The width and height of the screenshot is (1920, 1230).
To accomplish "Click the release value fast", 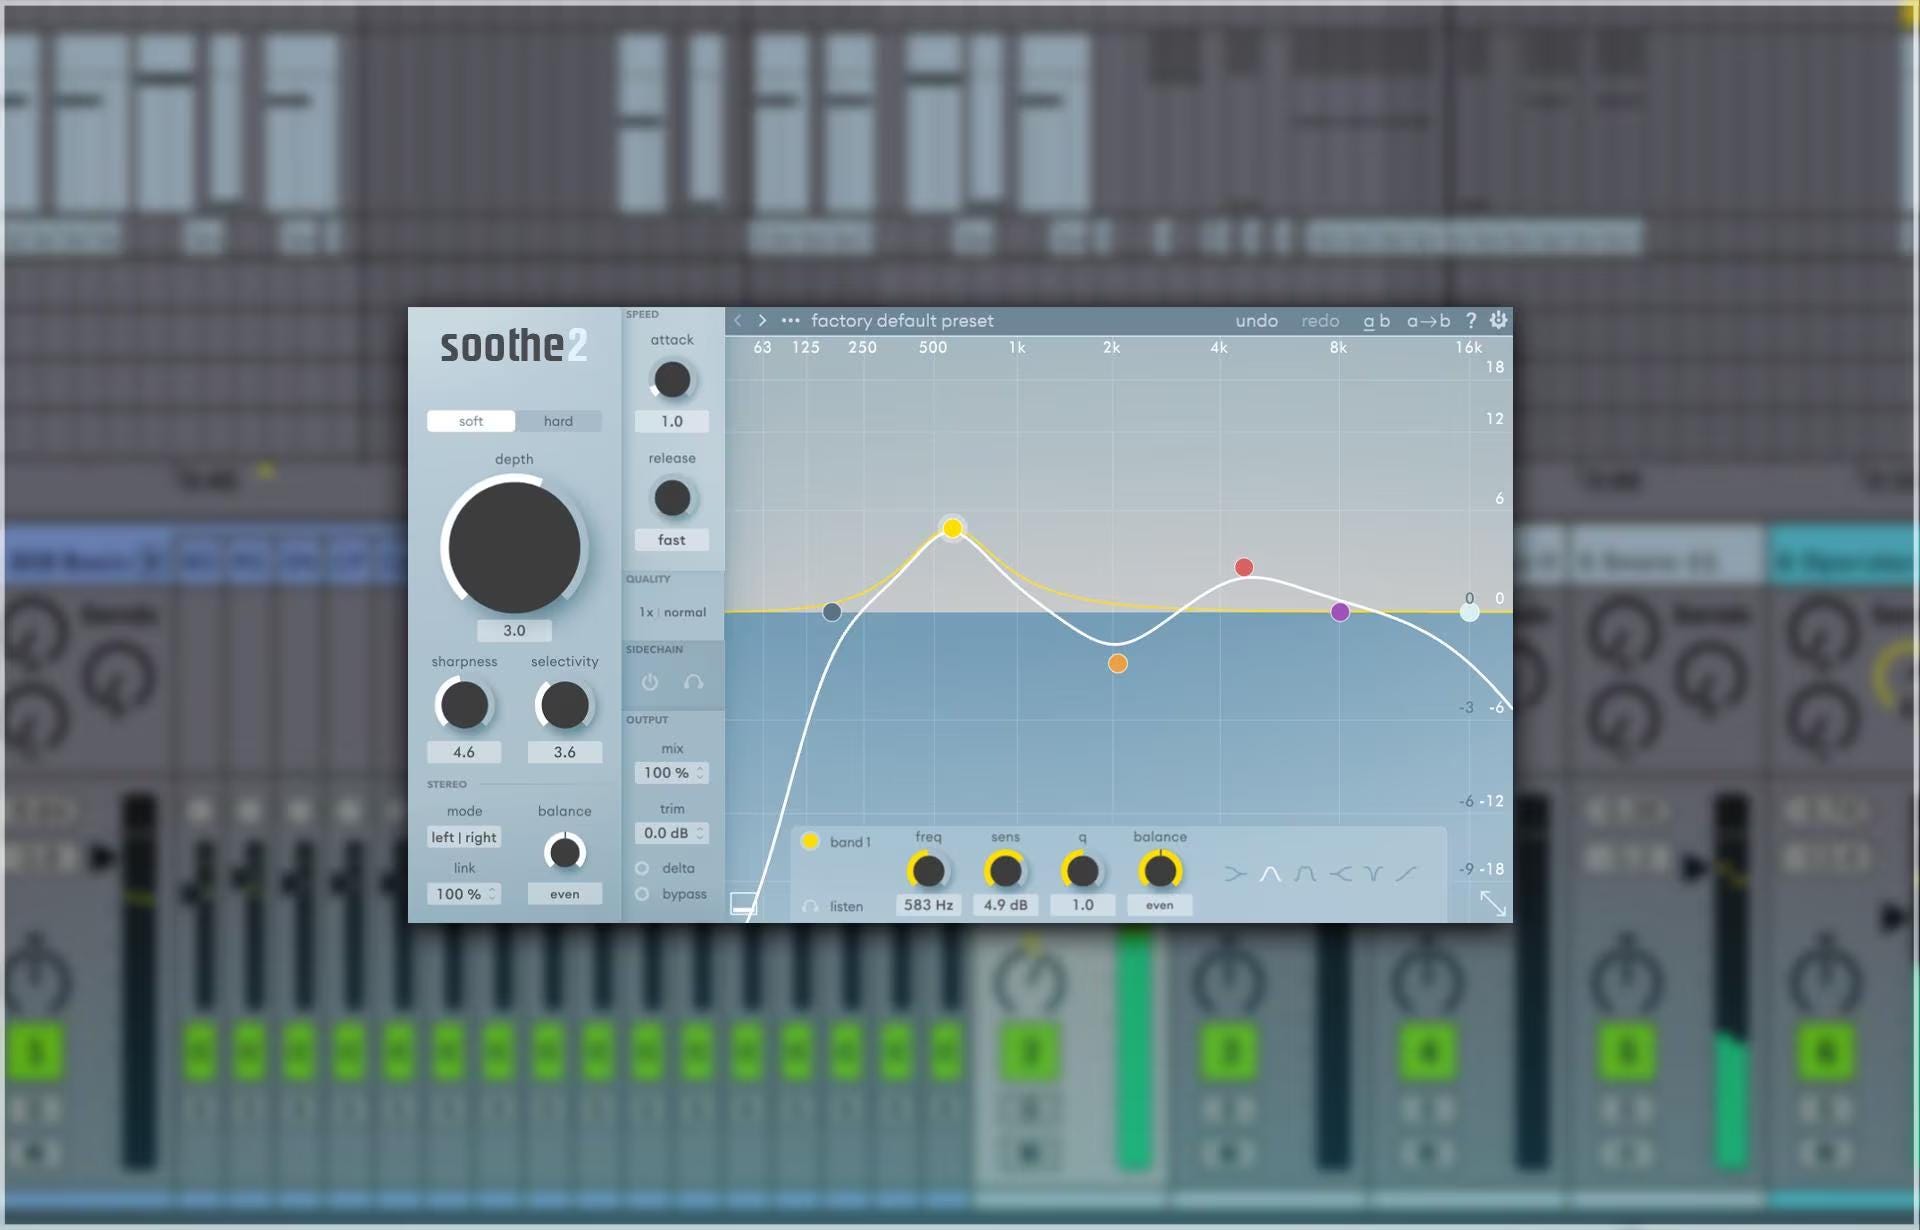I will [x=671, y=540].
